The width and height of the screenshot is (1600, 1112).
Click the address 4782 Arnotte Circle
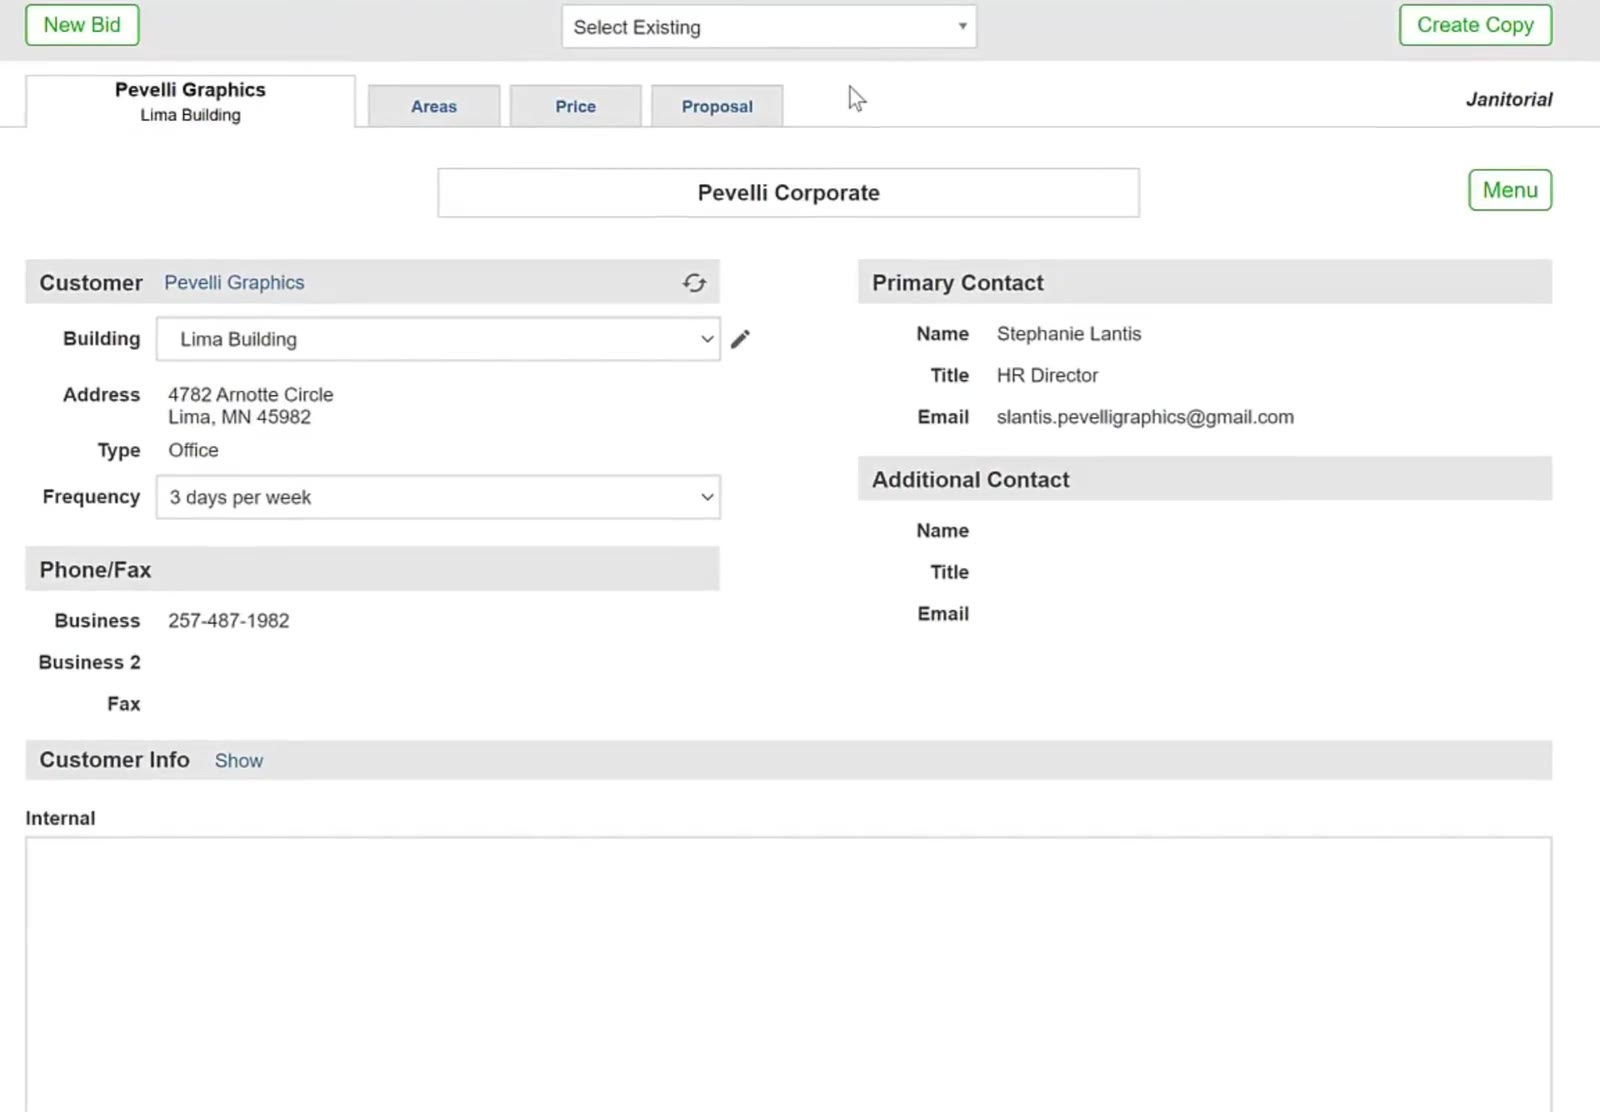click(x=250, y=395)
